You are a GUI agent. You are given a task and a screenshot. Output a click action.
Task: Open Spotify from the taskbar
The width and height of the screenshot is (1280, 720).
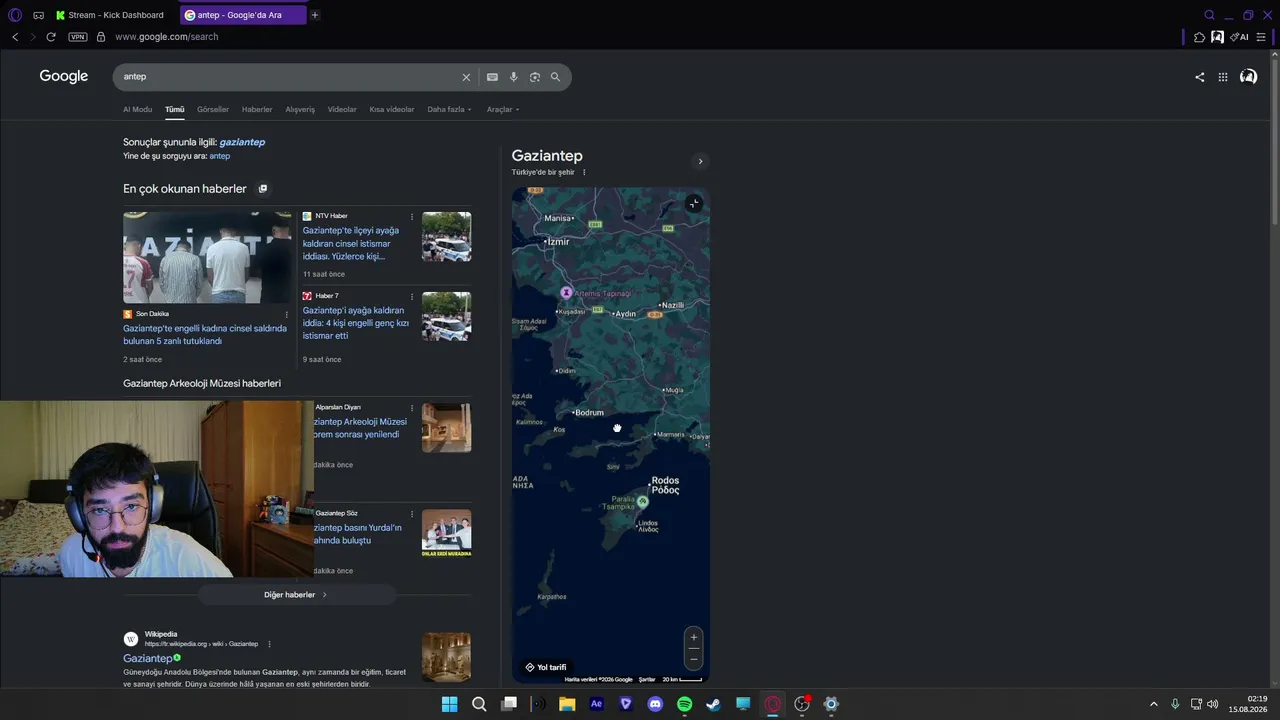pos(685,704)
